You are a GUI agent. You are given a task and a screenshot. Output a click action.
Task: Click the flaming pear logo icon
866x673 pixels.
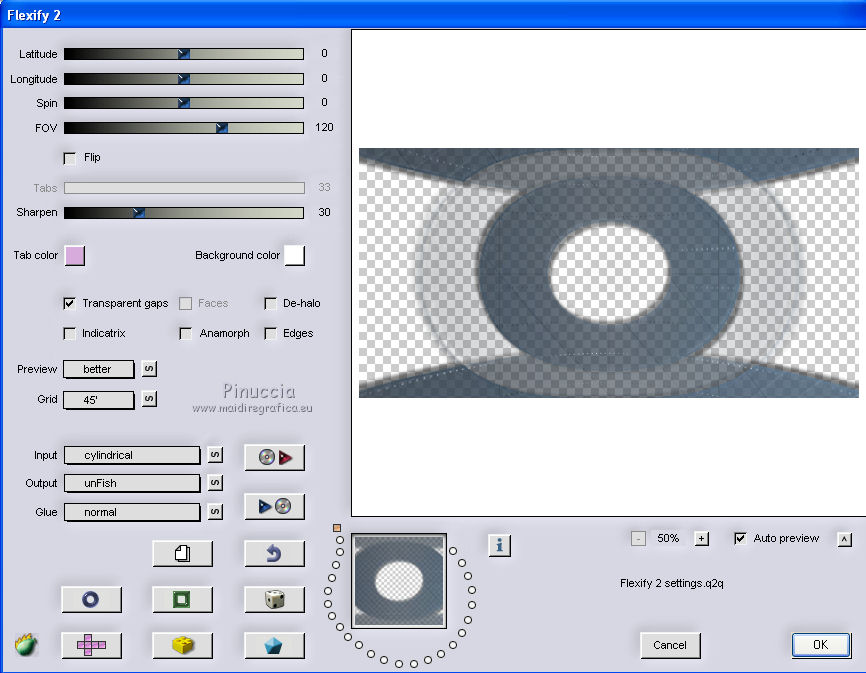(25, 644)
